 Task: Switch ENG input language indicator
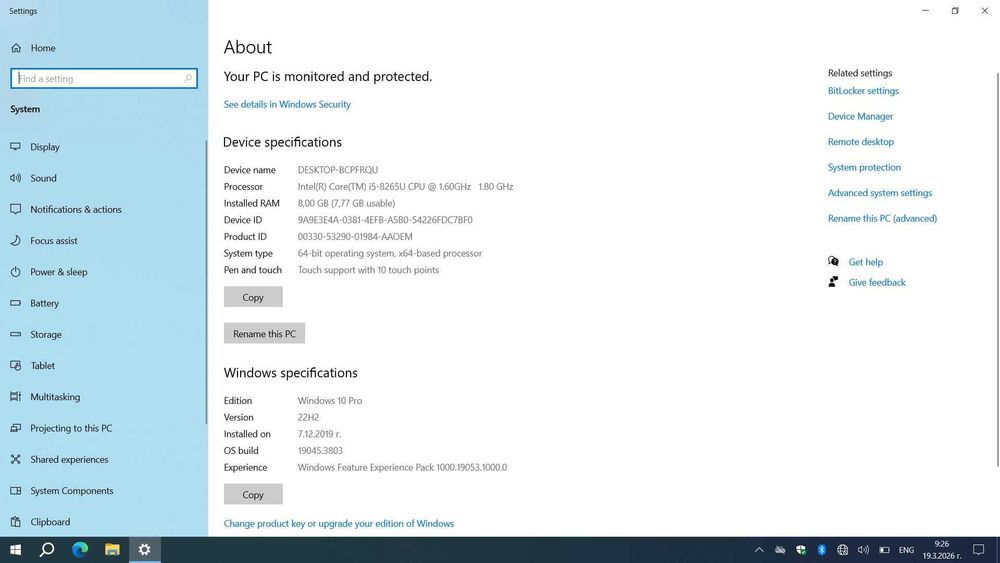pyautogui.click(x=906, y=550)
